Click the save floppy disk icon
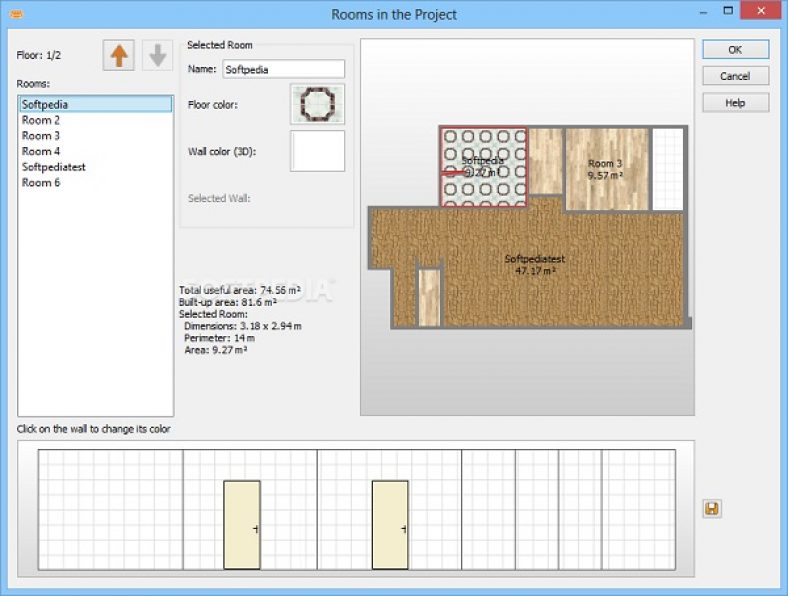The image size is (788, 596). 711,509
